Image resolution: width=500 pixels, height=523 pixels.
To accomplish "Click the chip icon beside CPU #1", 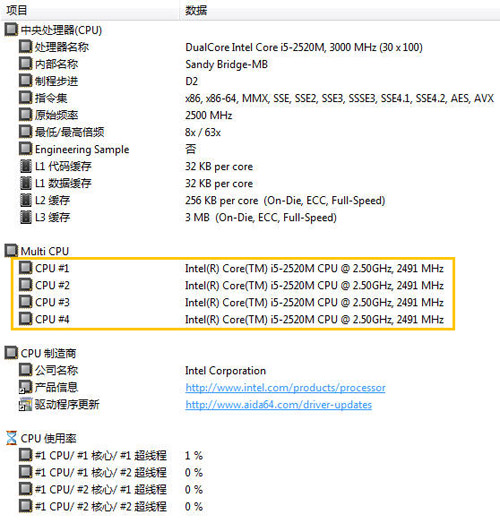I will (25, 268).
